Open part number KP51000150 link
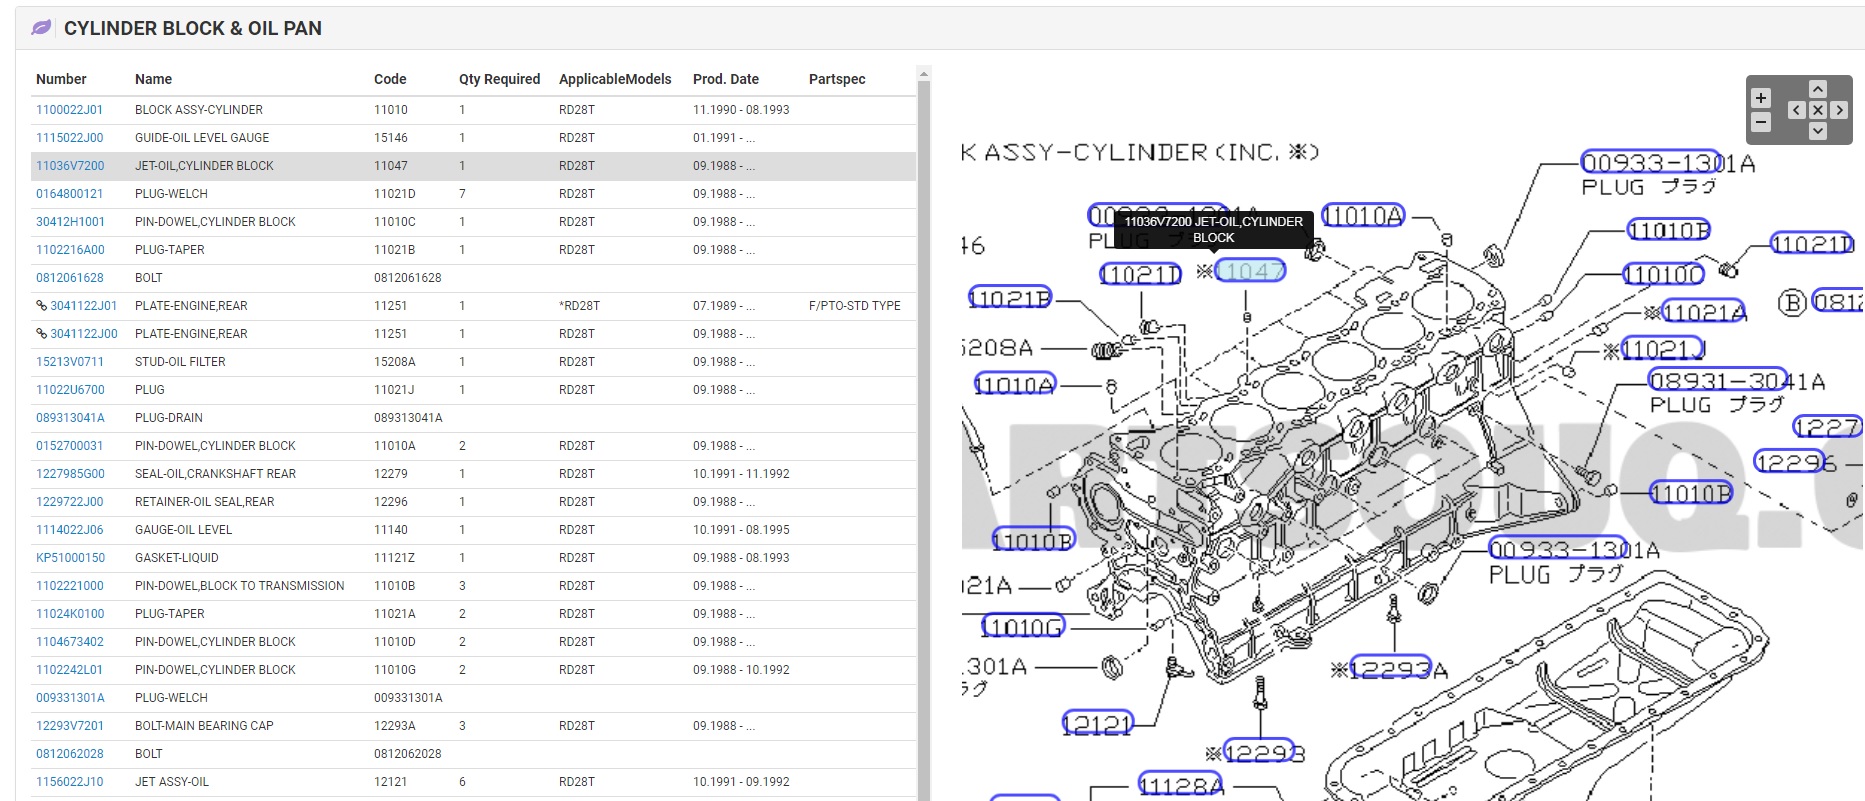 pyautogui.click(x=70, y=558)
